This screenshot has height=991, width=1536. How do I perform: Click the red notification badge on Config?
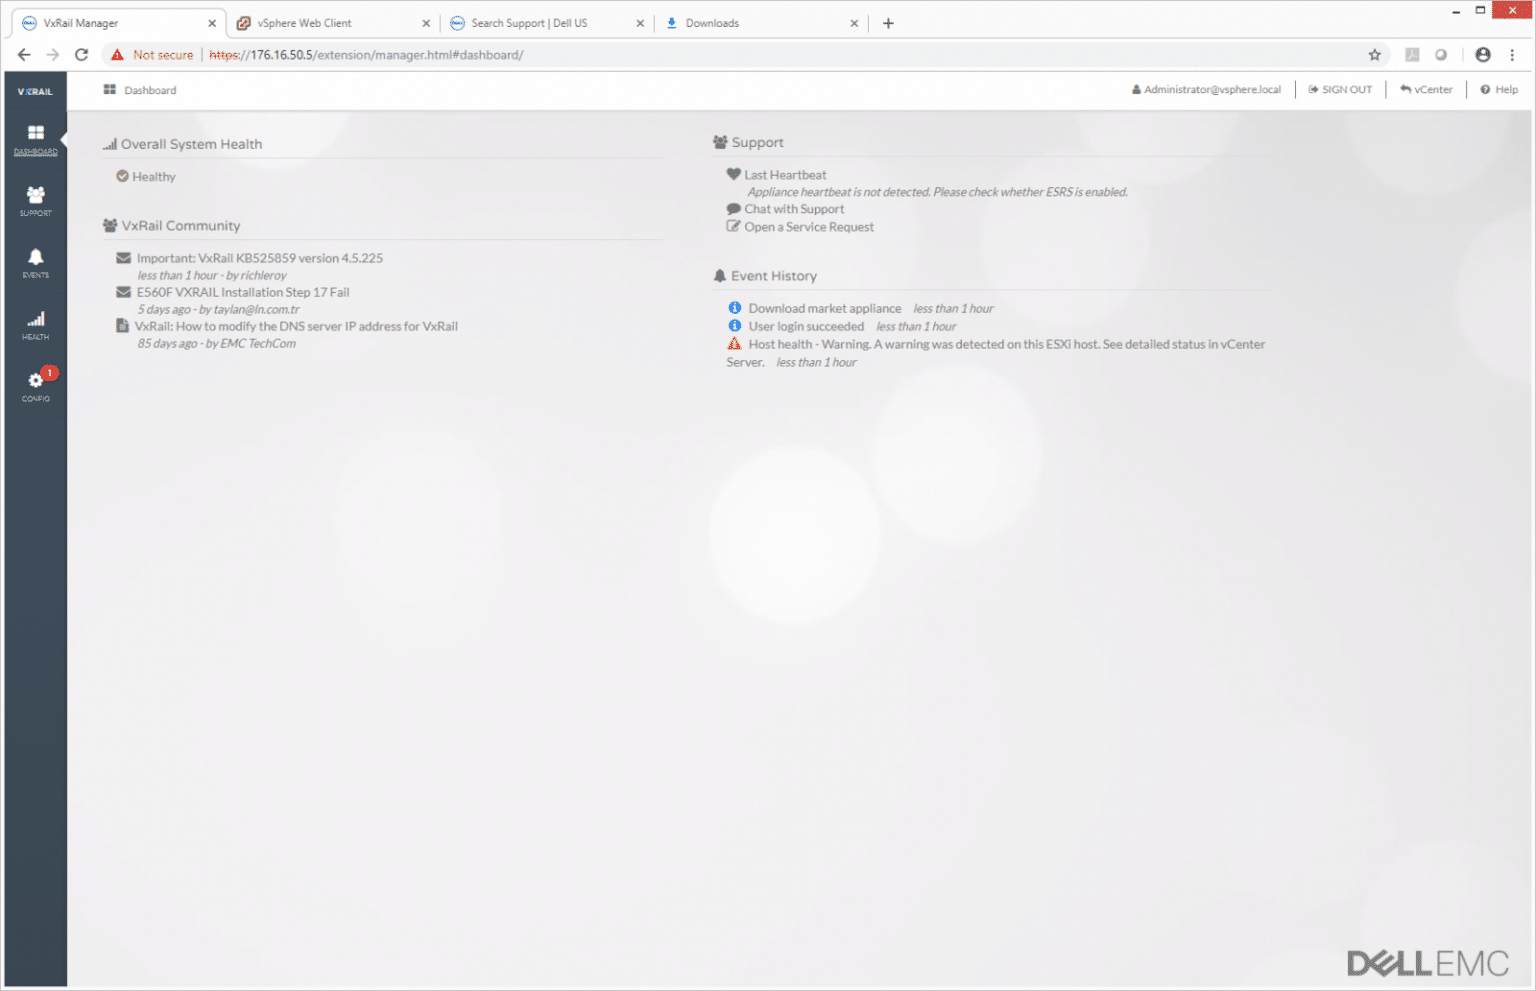click(49, 373)
